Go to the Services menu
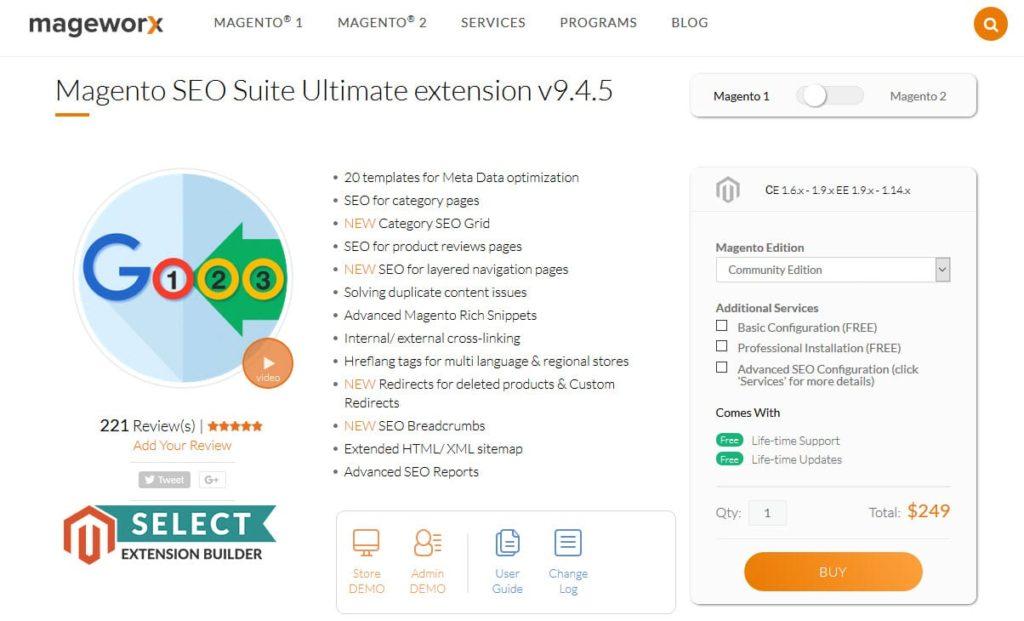1024x621 pixels. coord(493,23)
